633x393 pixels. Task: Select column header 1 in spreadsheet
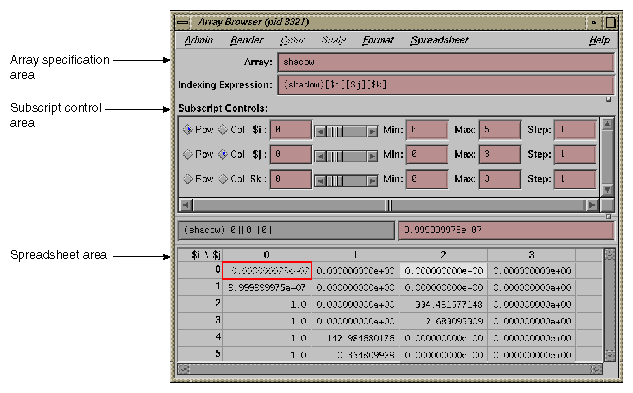[x=355, y=255]
